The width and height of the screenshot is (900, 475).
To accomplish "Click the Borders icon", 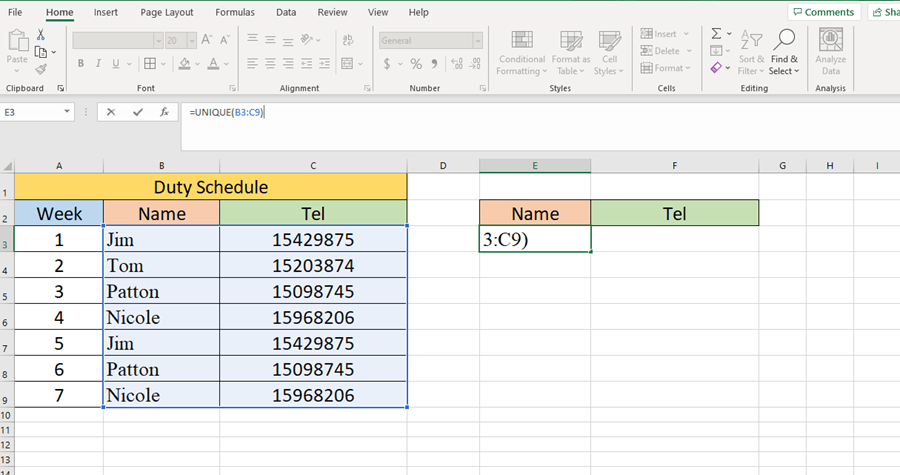I will tap(150, 64).
